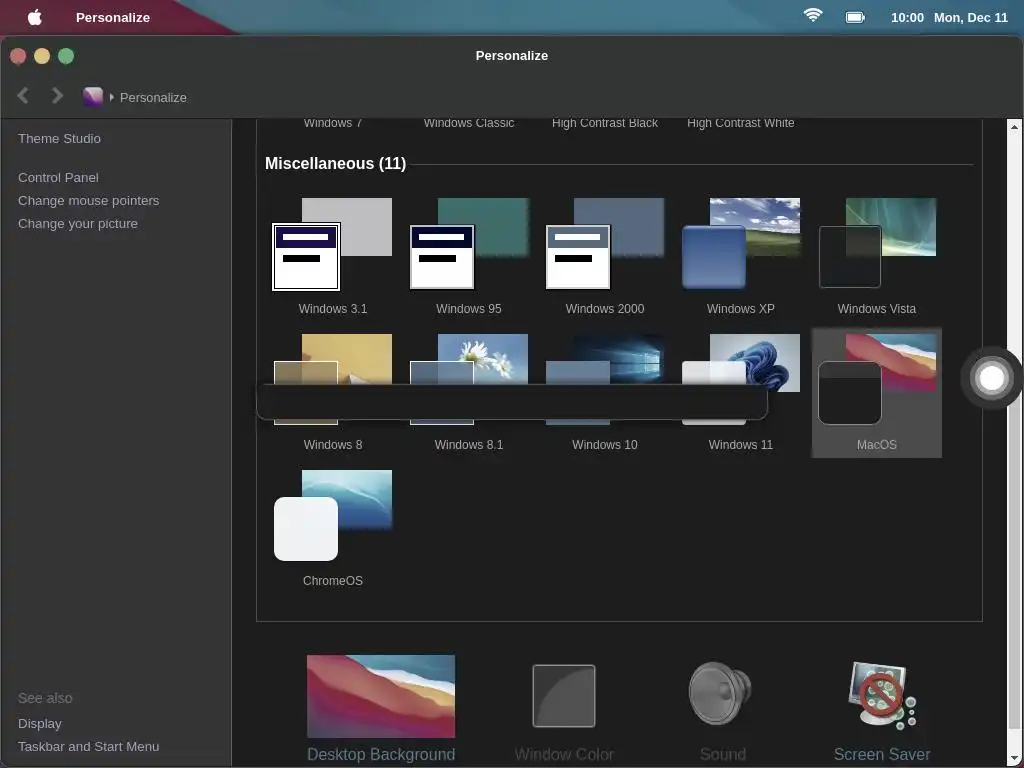The image size is (1024, 768).
Task: Open Theme Studio link
Action: [59, 138]
